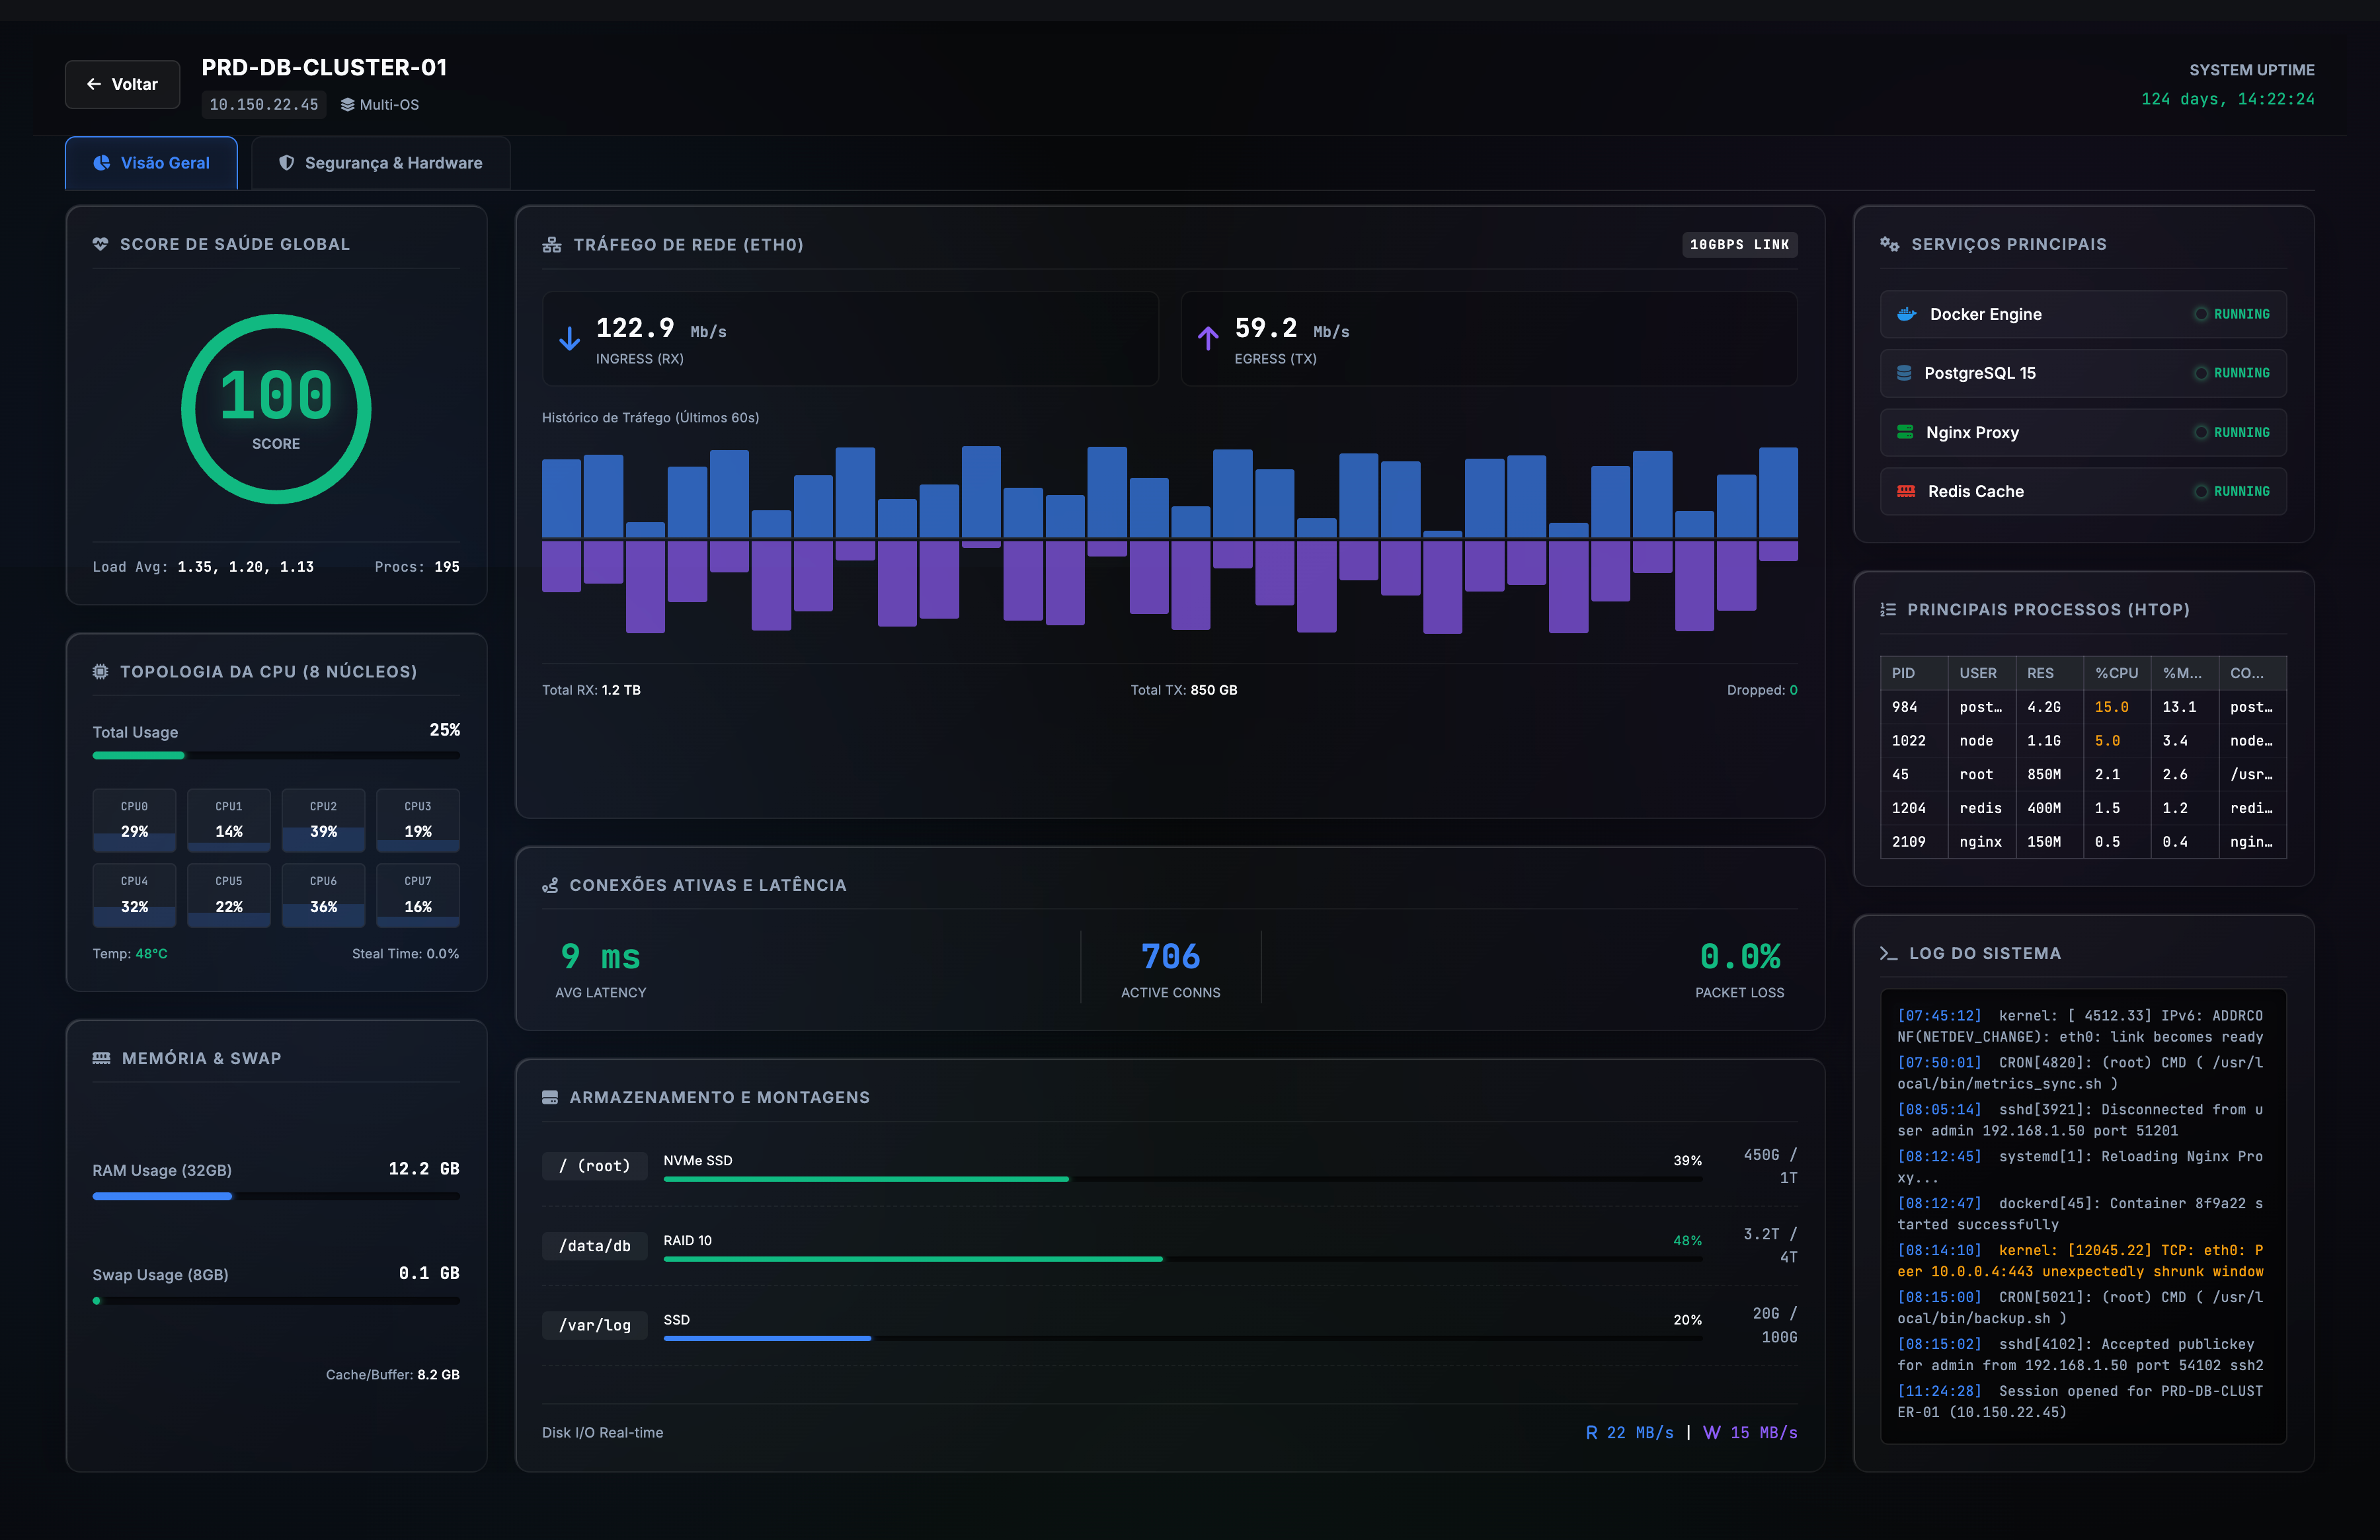
Task: Click the / (root) mount label
Action: tap(594, 1166)
